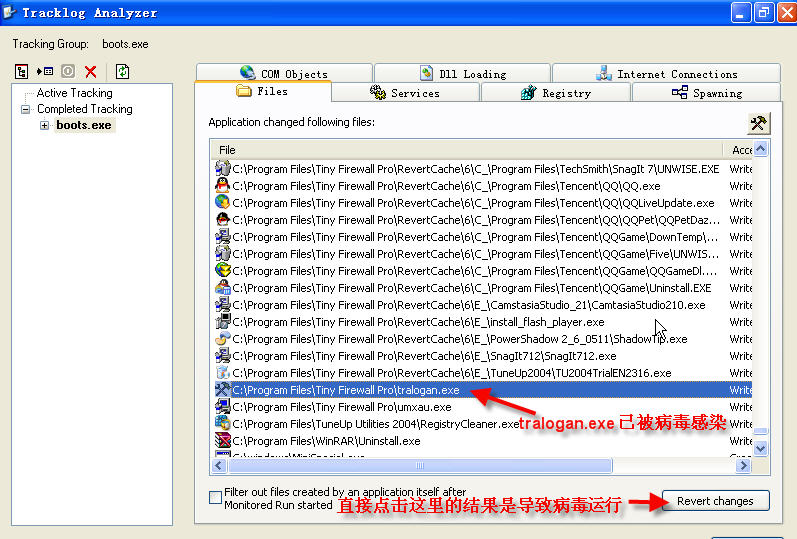Select Active Tracking in the tree
Screen dimensions: 797x539
[x=74, y=93]
